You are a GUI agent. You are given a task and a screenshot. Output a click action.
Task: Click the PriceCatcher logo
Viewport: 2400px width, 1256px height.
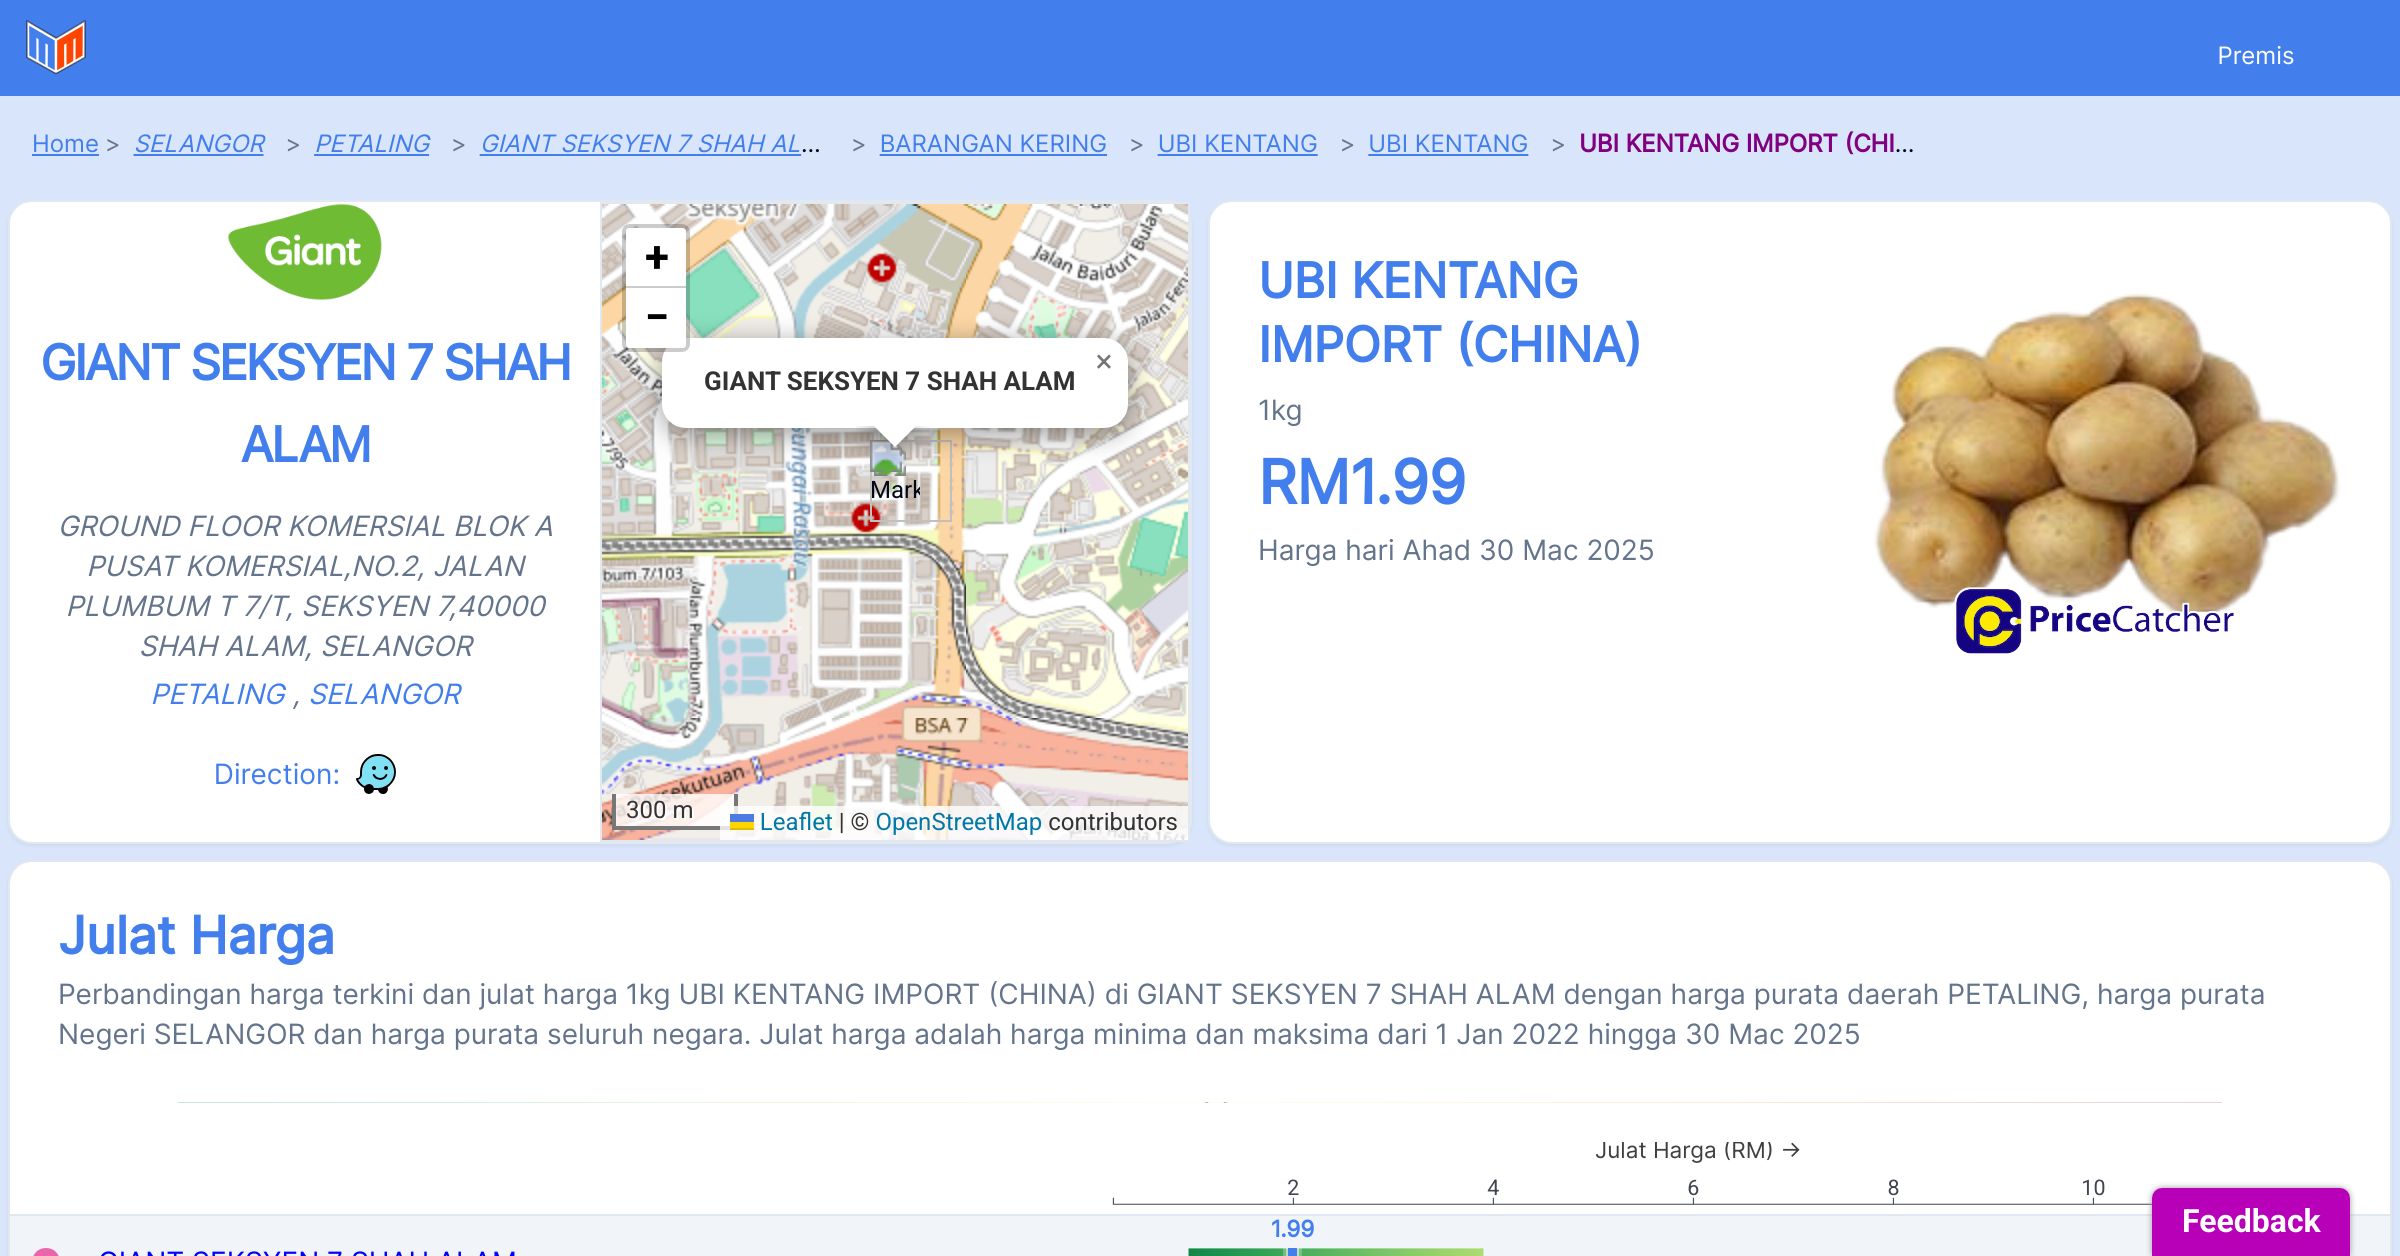2093,620
